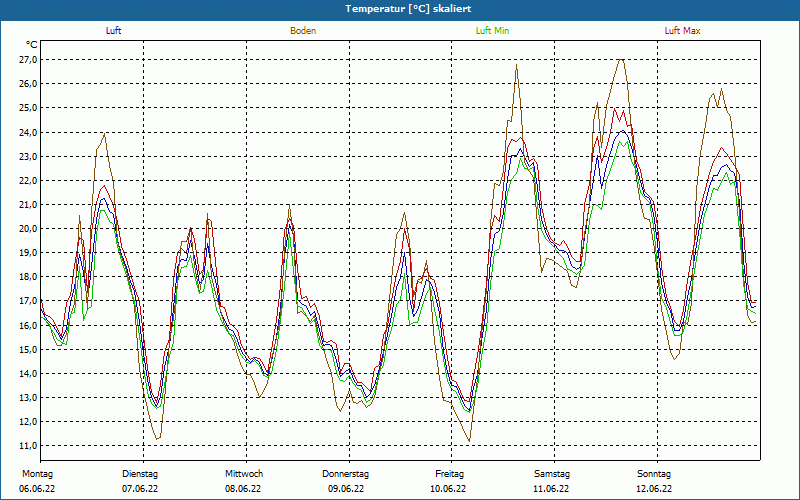Click the 15,0 temperature axis tick label

click(x=28, y=350)
